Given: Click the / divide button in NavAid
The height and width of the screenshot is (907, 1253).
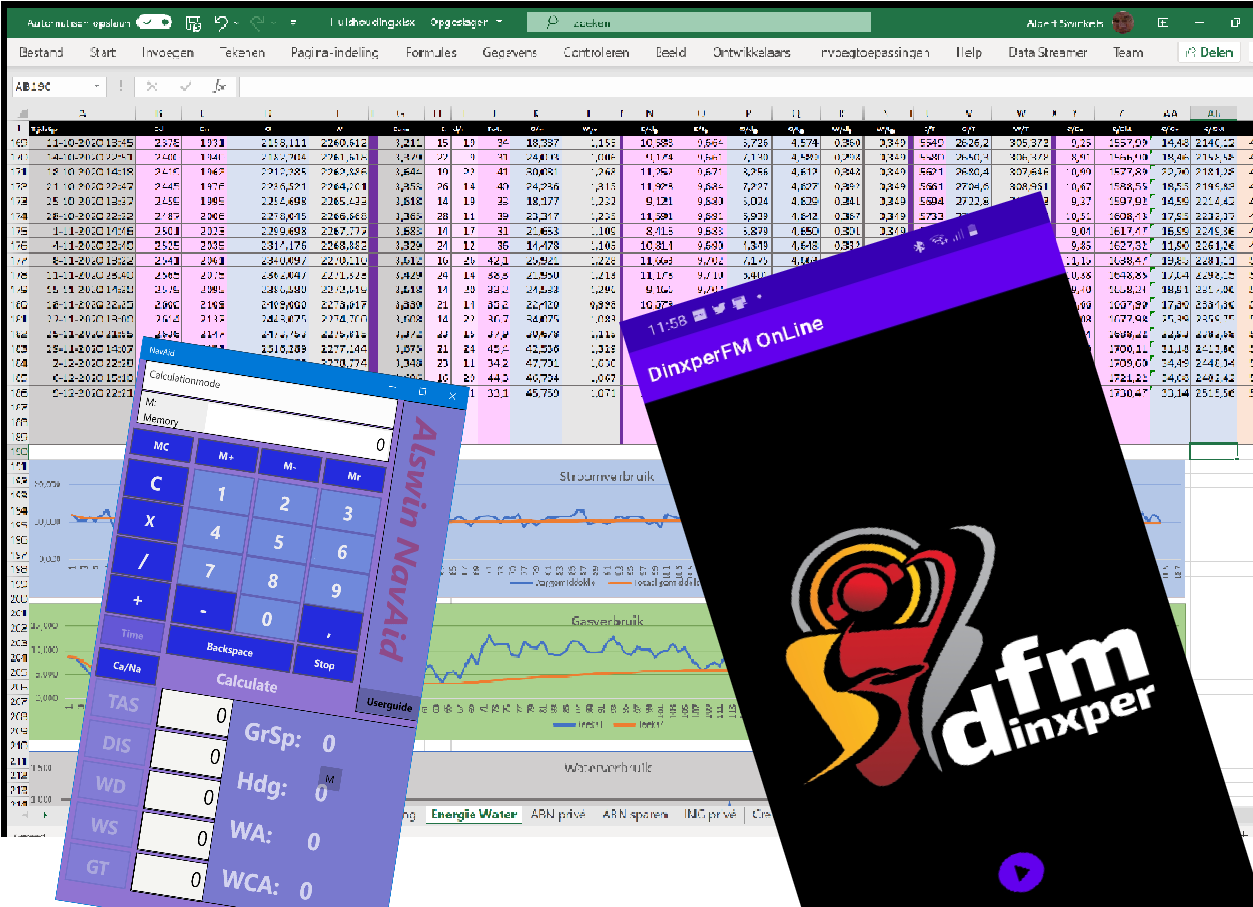Looking at the screenshot, I should (x=143, y=561).
